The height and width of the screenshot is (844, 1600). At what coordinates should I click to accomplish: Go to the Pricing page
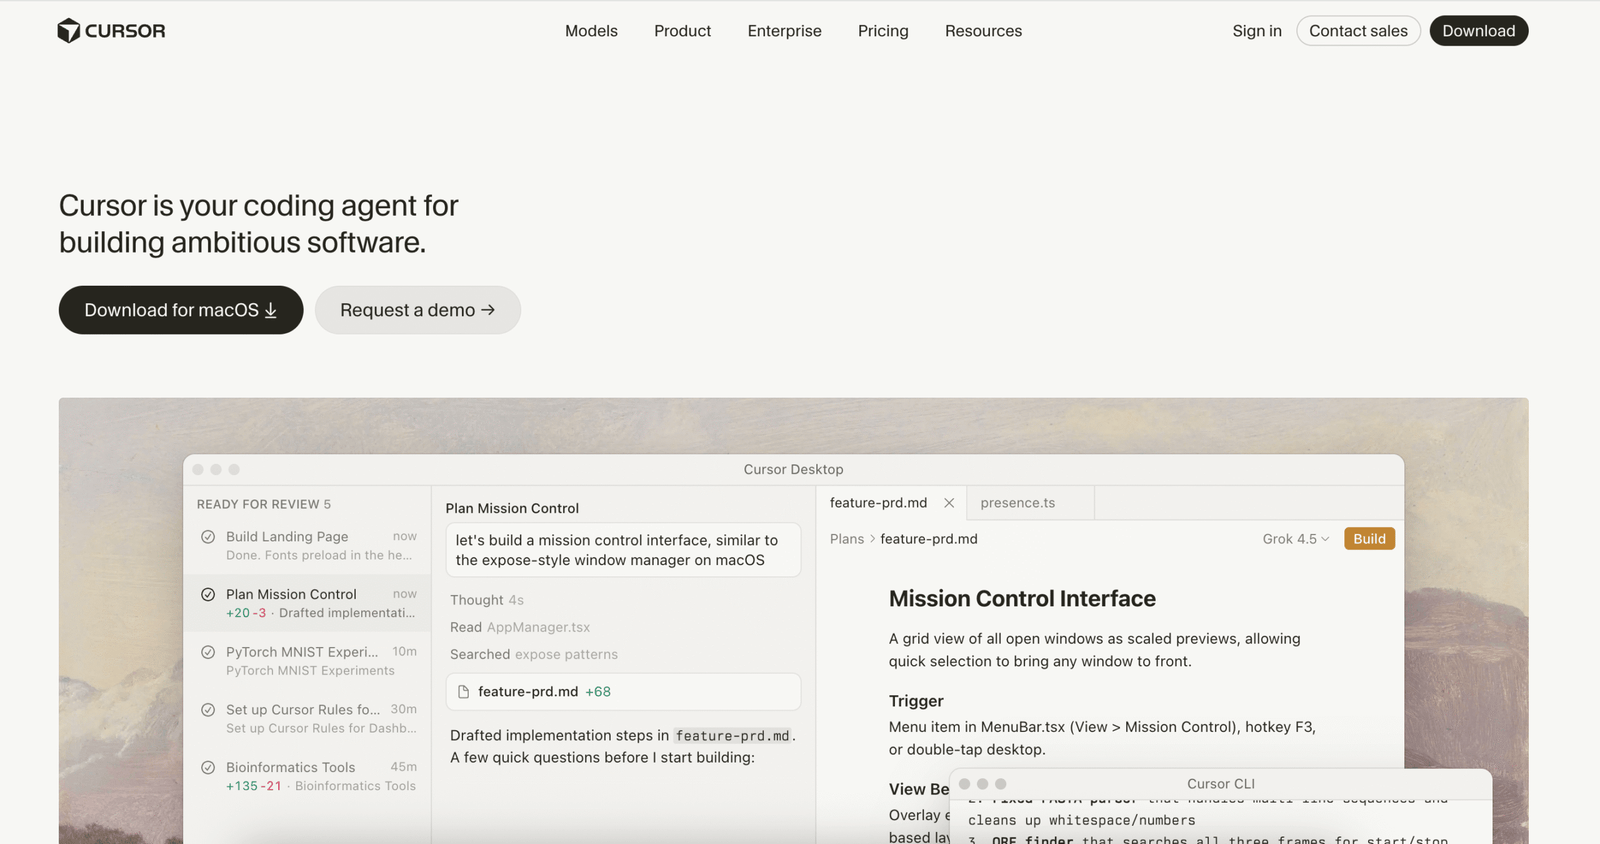coord(883,31)
